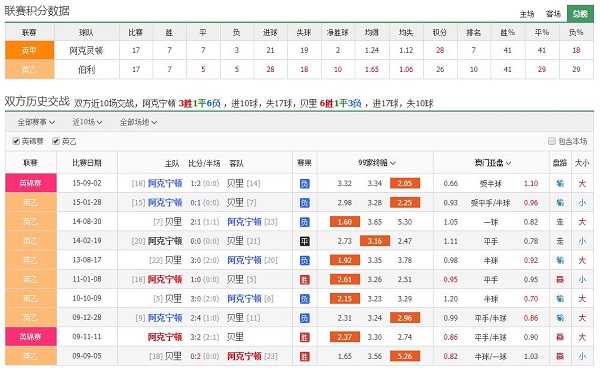Screen dimensions: 600x368
Task: Click the pink 英锦赛 tag for 15-09-02 match
Action: [31, 183]
